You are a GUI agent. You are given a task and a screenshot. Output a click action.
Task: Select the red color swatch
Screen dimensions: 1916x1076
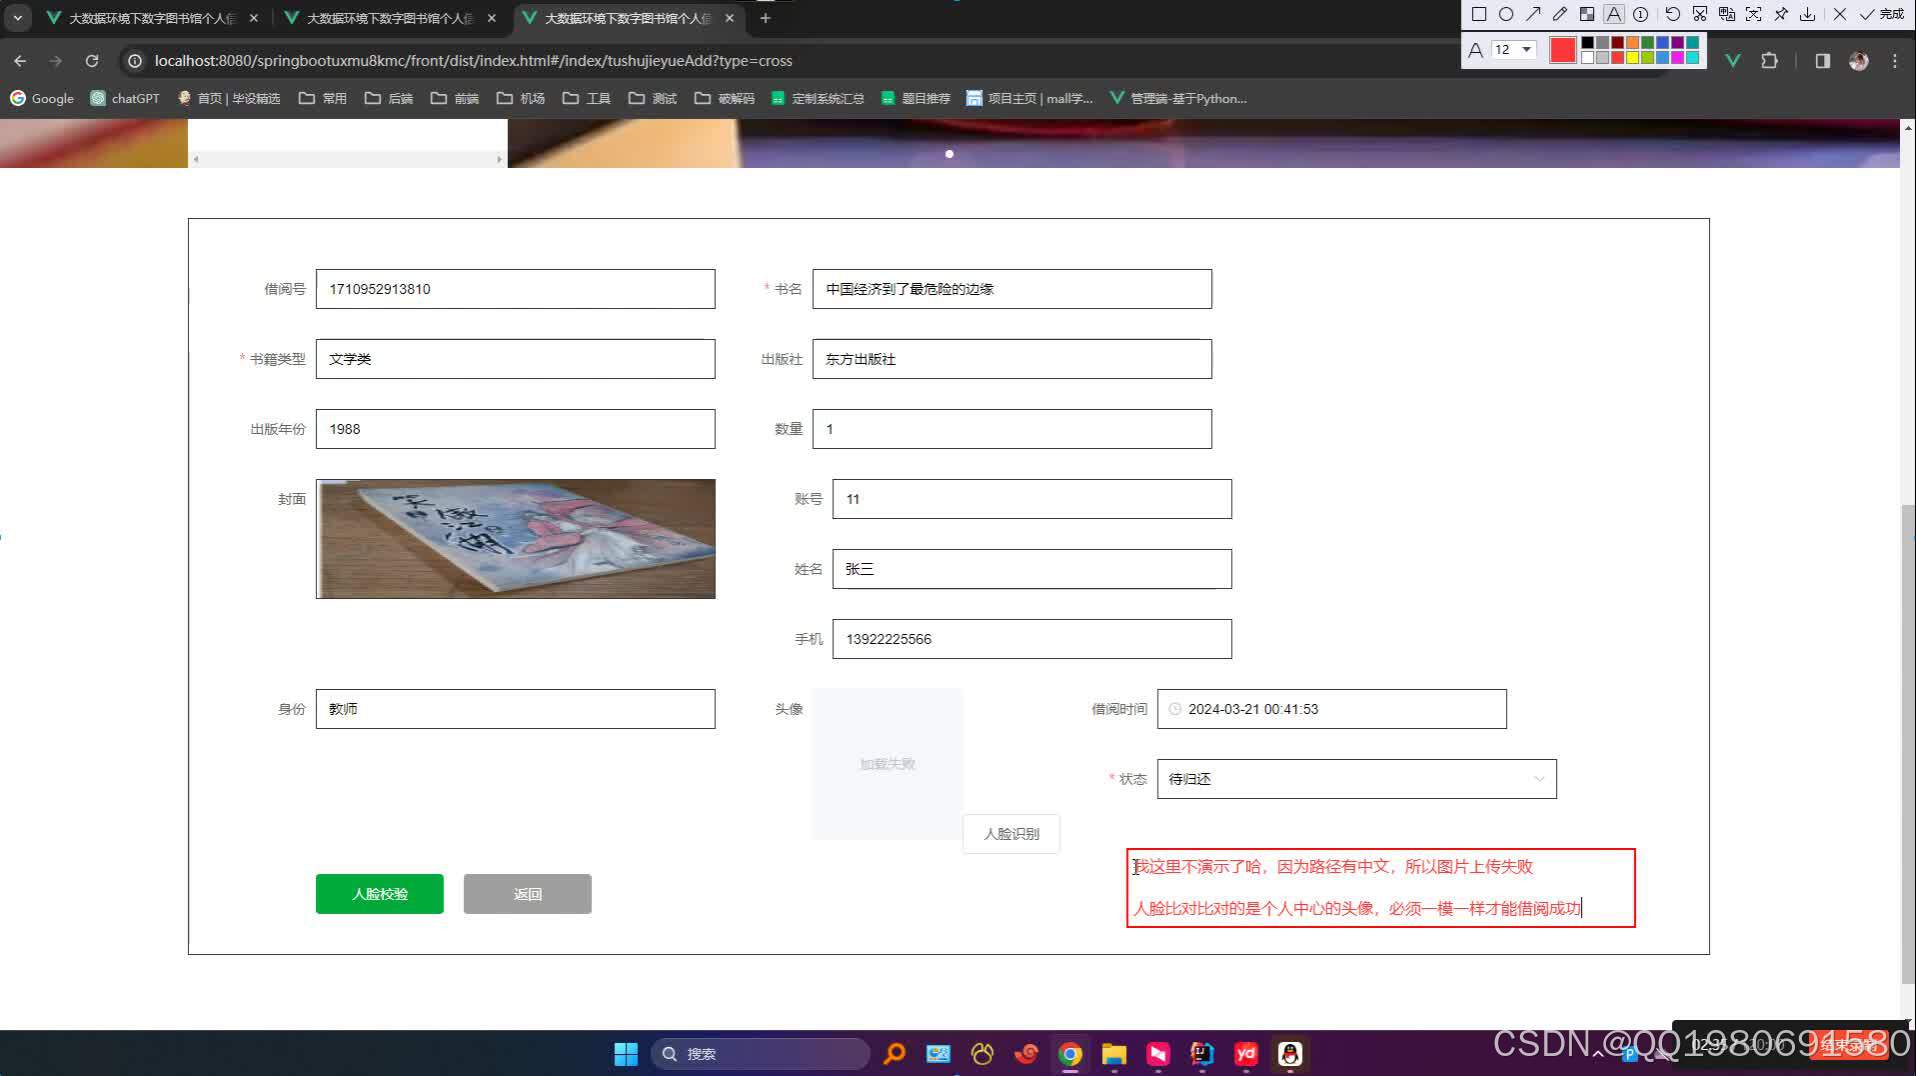point(1562,49)
